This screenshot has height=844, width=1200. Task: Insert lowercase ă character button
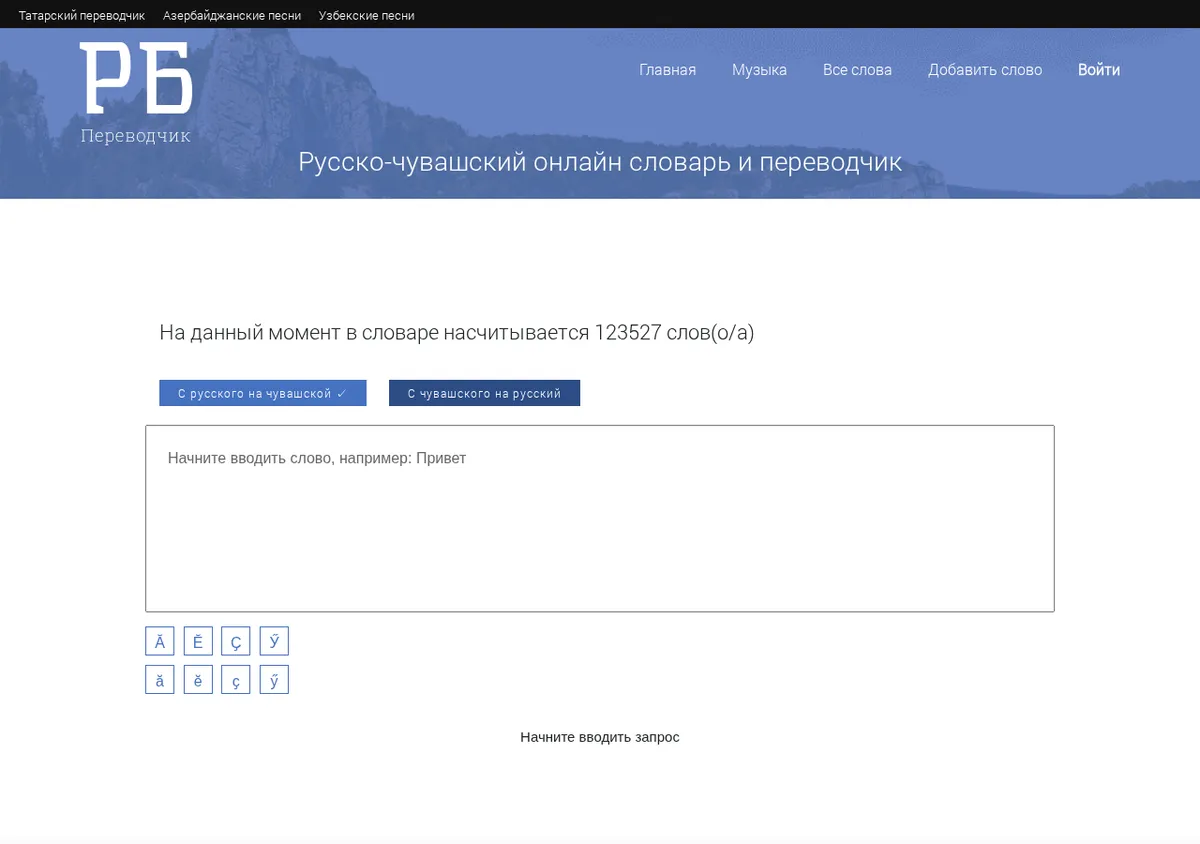pos(160,680)
